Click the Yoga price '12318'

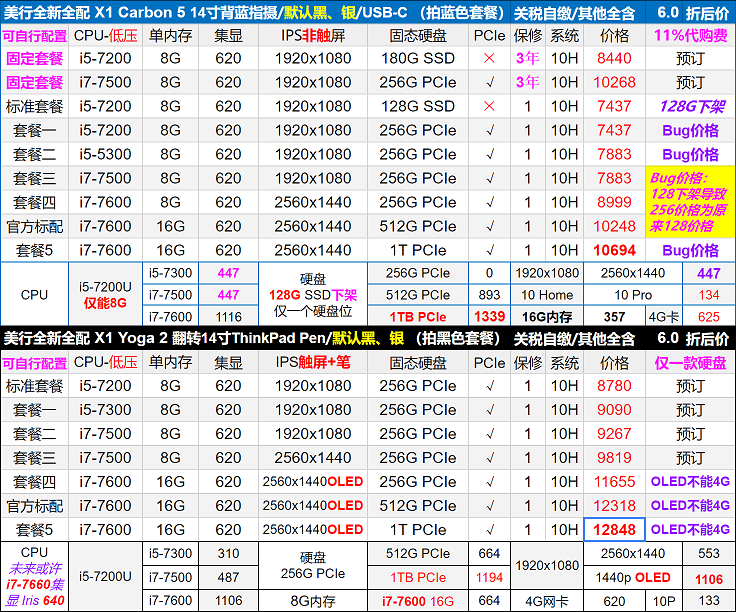tap(614, 505)
